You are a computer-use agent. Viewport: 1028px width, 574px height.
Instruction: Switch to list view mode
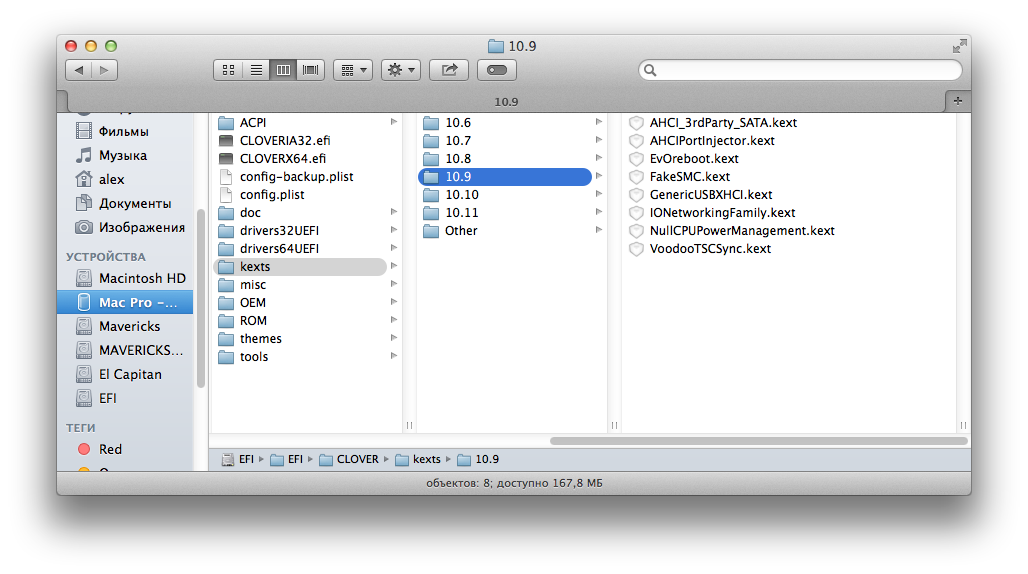coord(256,70)
